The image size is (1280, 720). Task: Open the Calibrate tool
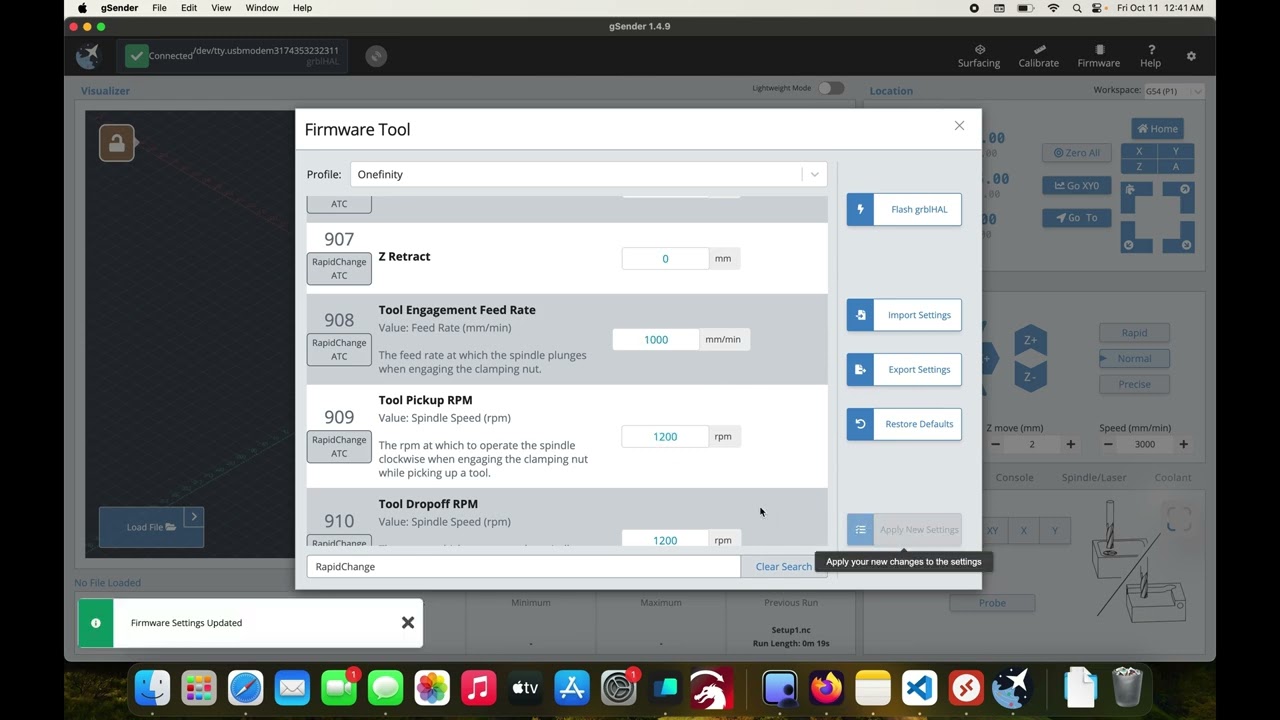pyautogui.click(x=1038, y=56)
